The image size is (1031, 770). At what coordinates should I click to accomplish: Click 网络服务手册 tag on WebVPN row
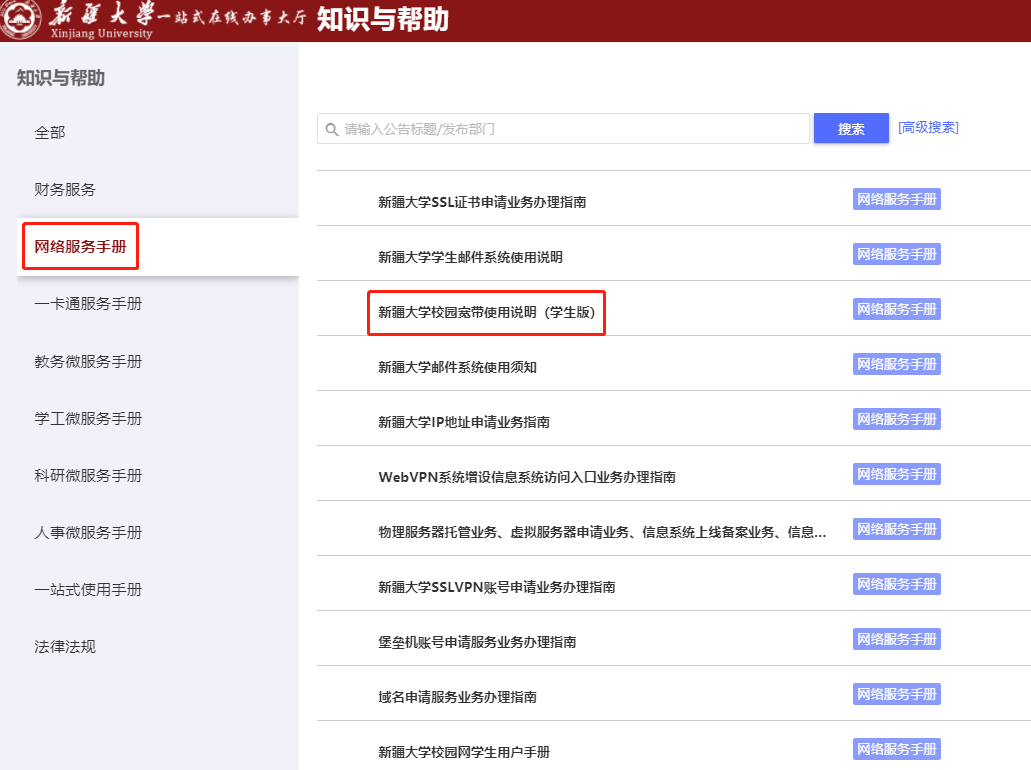pyautogui.click(x=897, y=474)
